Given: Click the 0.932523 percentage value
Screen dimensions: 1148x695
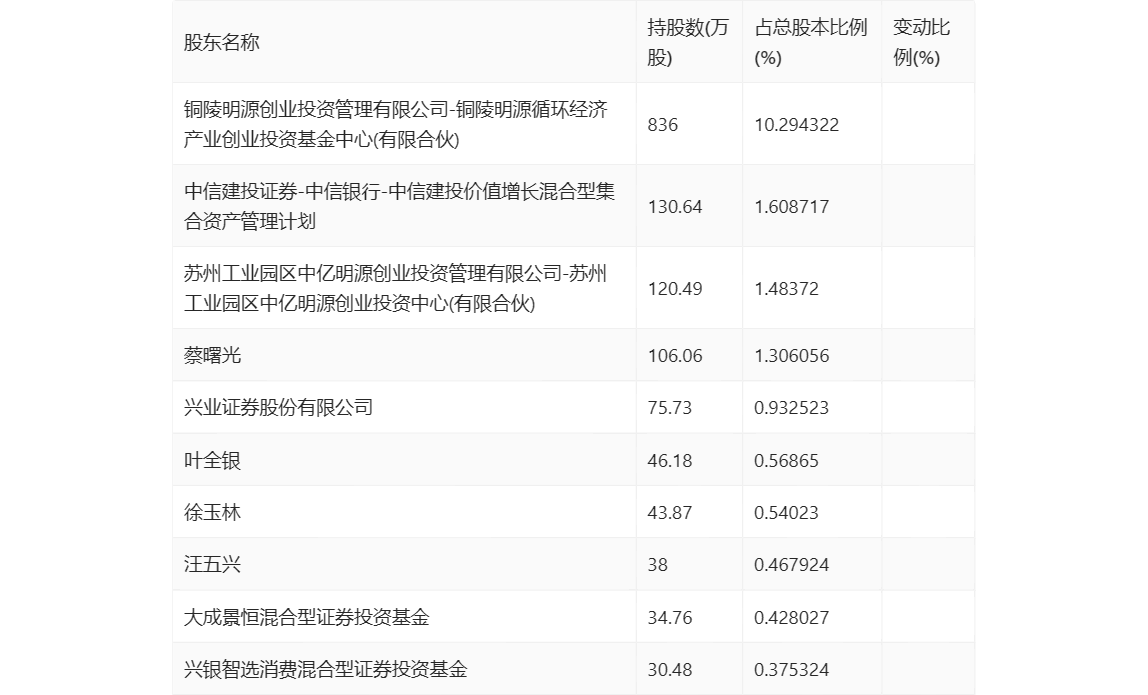Looking at the screenshot, I should [791, 408].
